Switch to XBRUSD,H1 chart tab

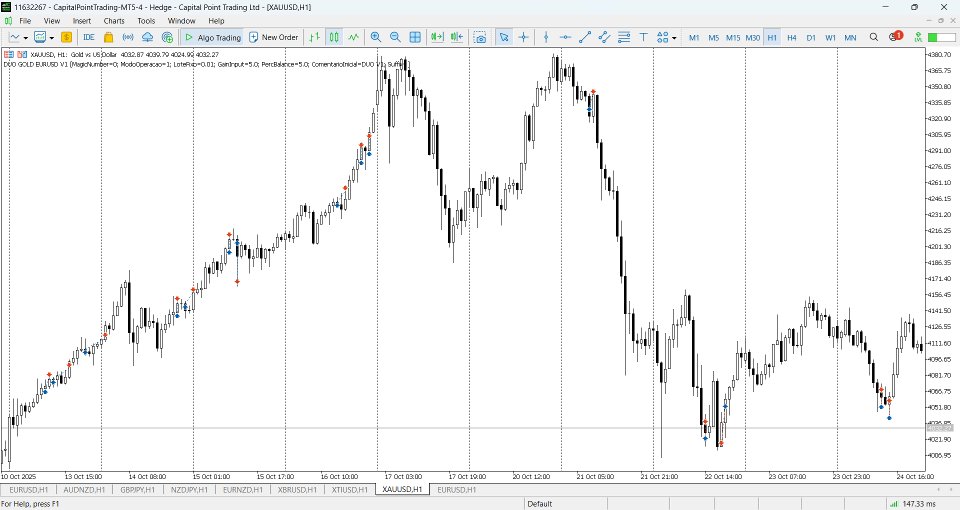point(297,490)
